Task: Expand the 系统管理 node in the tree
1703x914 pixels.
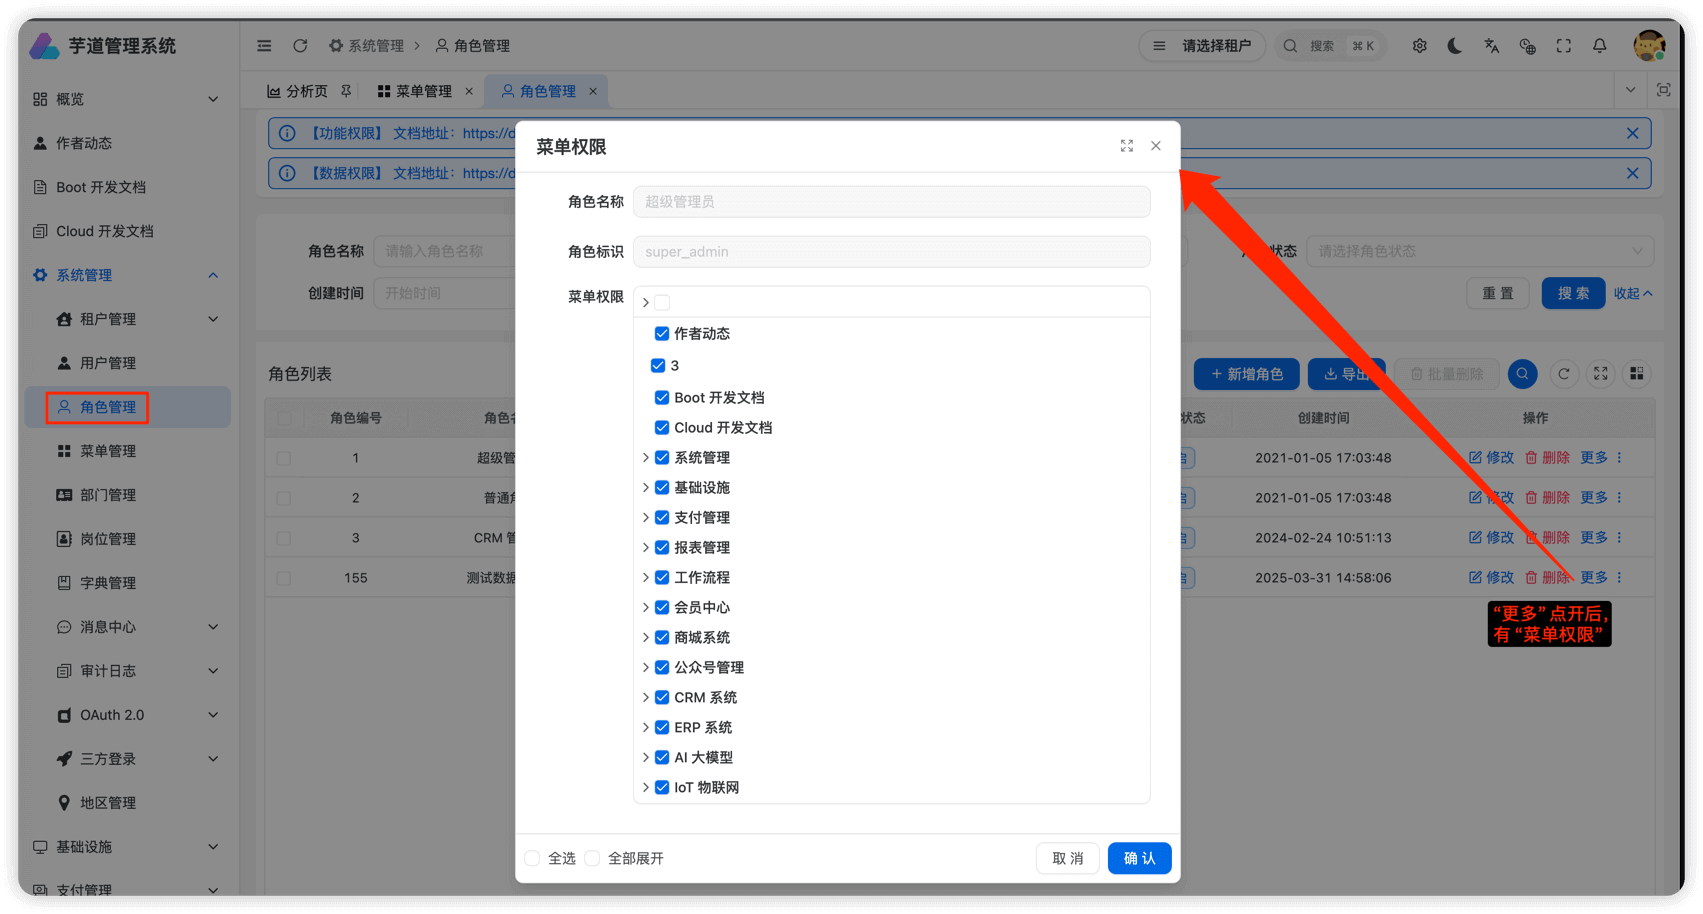Action: 645,457
